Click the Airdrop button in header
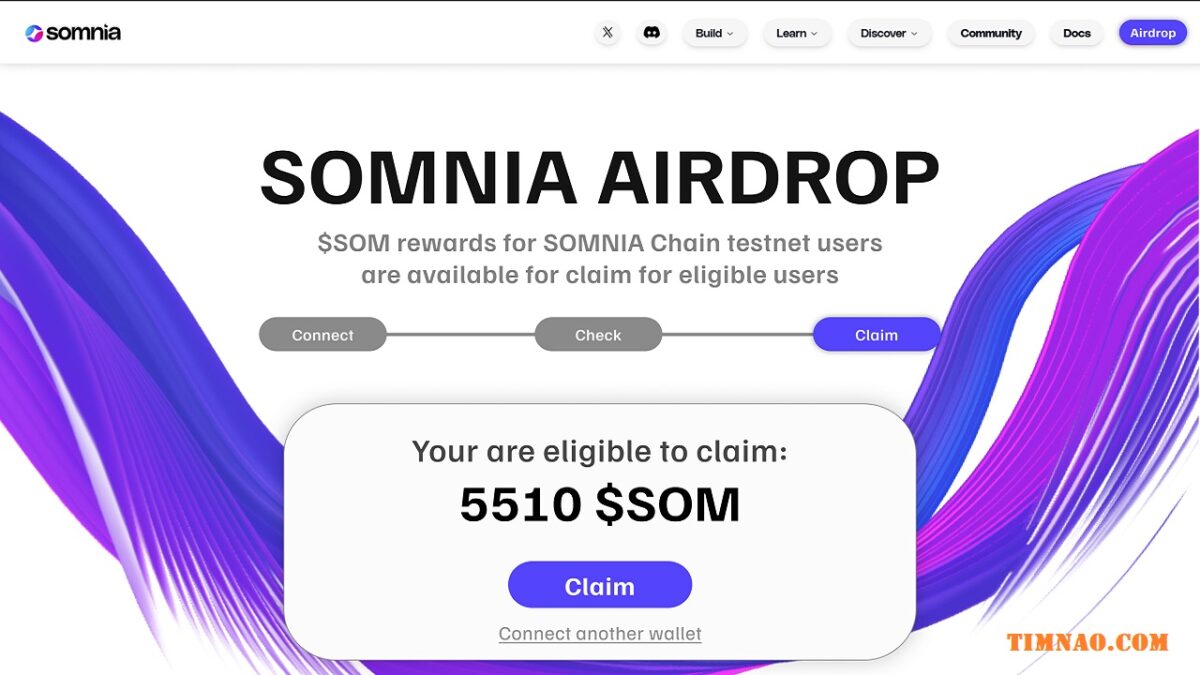This screenshot has height=675, width=1200. pos(1153,33)
